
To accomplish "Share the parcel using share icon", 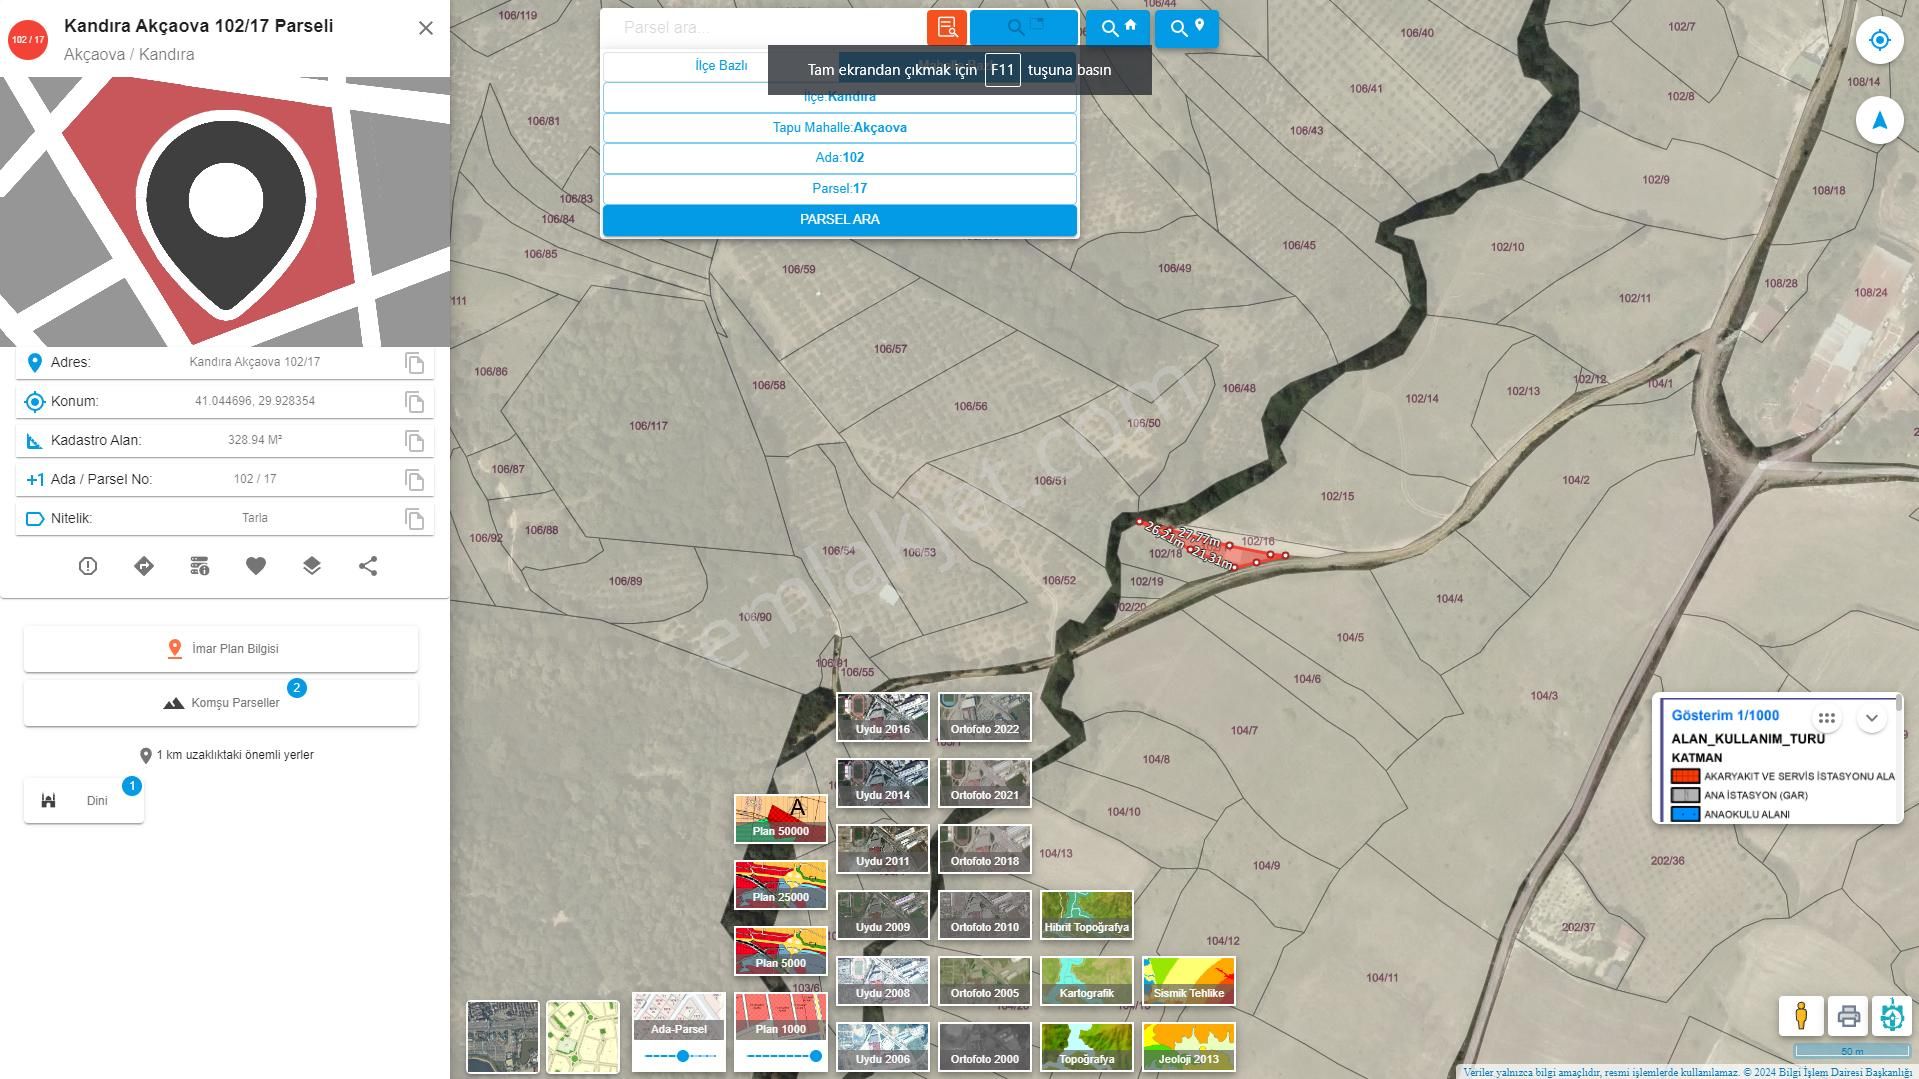I will coord(368,566).
